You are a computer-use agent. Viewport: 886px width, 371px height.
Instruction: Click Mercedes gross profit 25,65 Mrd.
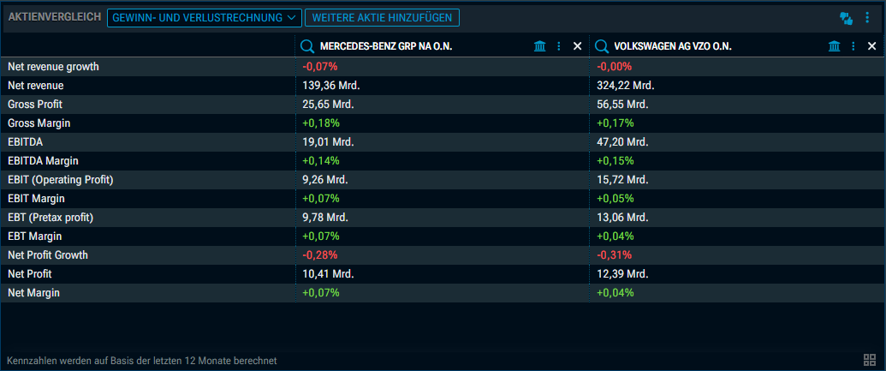click(x=328, y=104)
